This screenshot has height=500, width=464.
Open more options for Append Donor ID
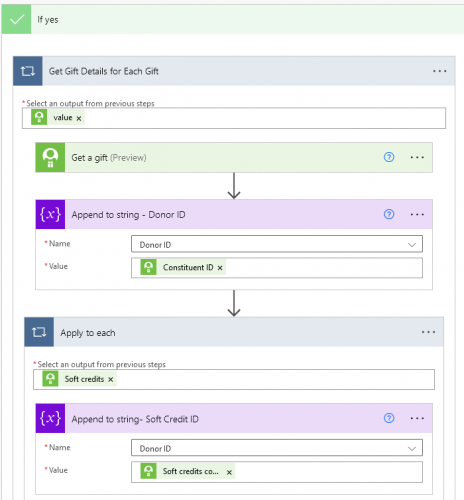417,214
